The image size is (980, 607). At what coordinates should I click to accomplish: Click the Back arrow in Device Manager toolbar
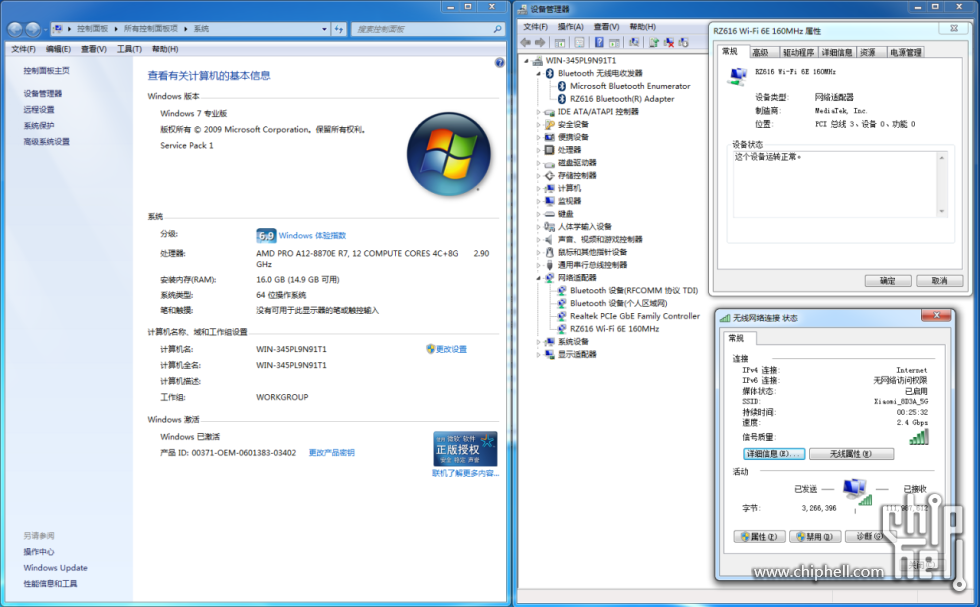point(526,43)
